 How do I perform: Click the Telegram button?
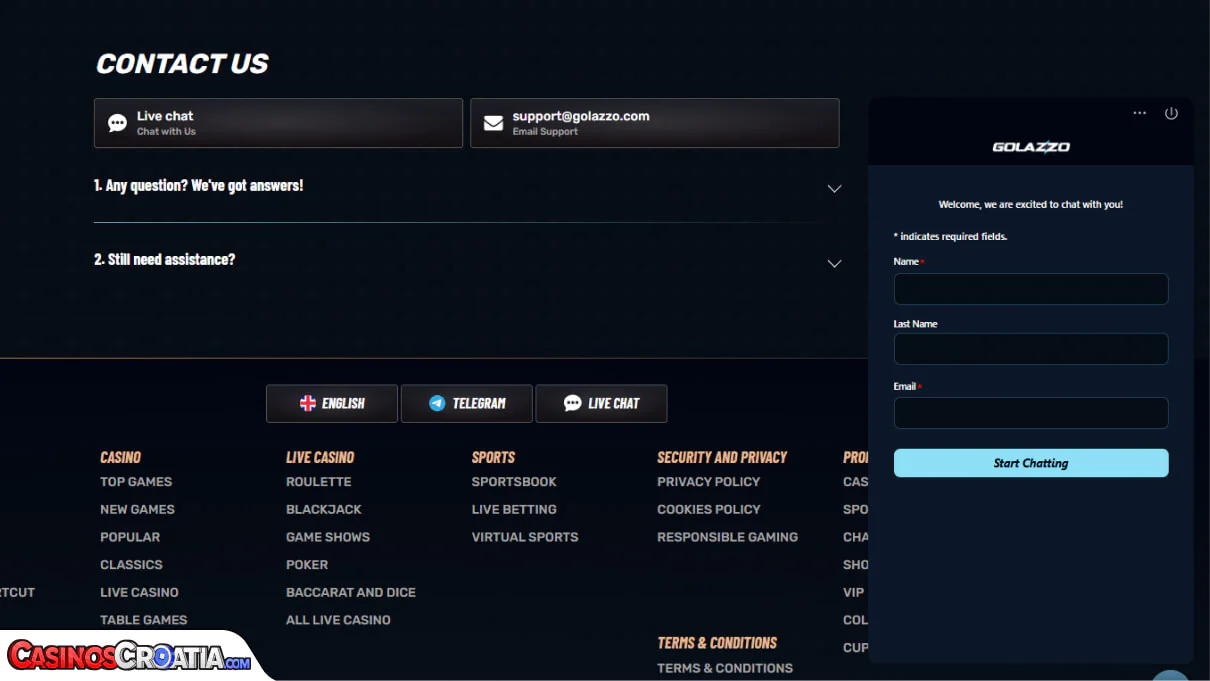(x=467, y=403)
